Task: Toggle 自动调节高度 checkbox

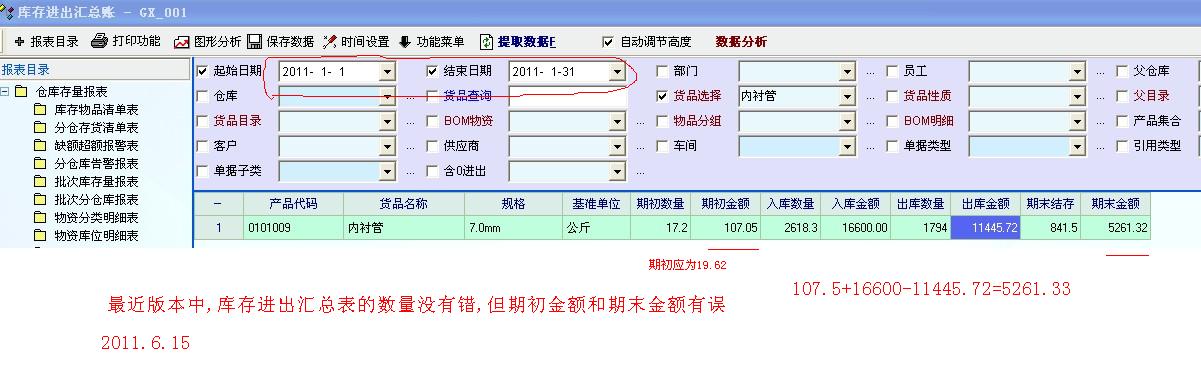Action: tap(608, 42)
